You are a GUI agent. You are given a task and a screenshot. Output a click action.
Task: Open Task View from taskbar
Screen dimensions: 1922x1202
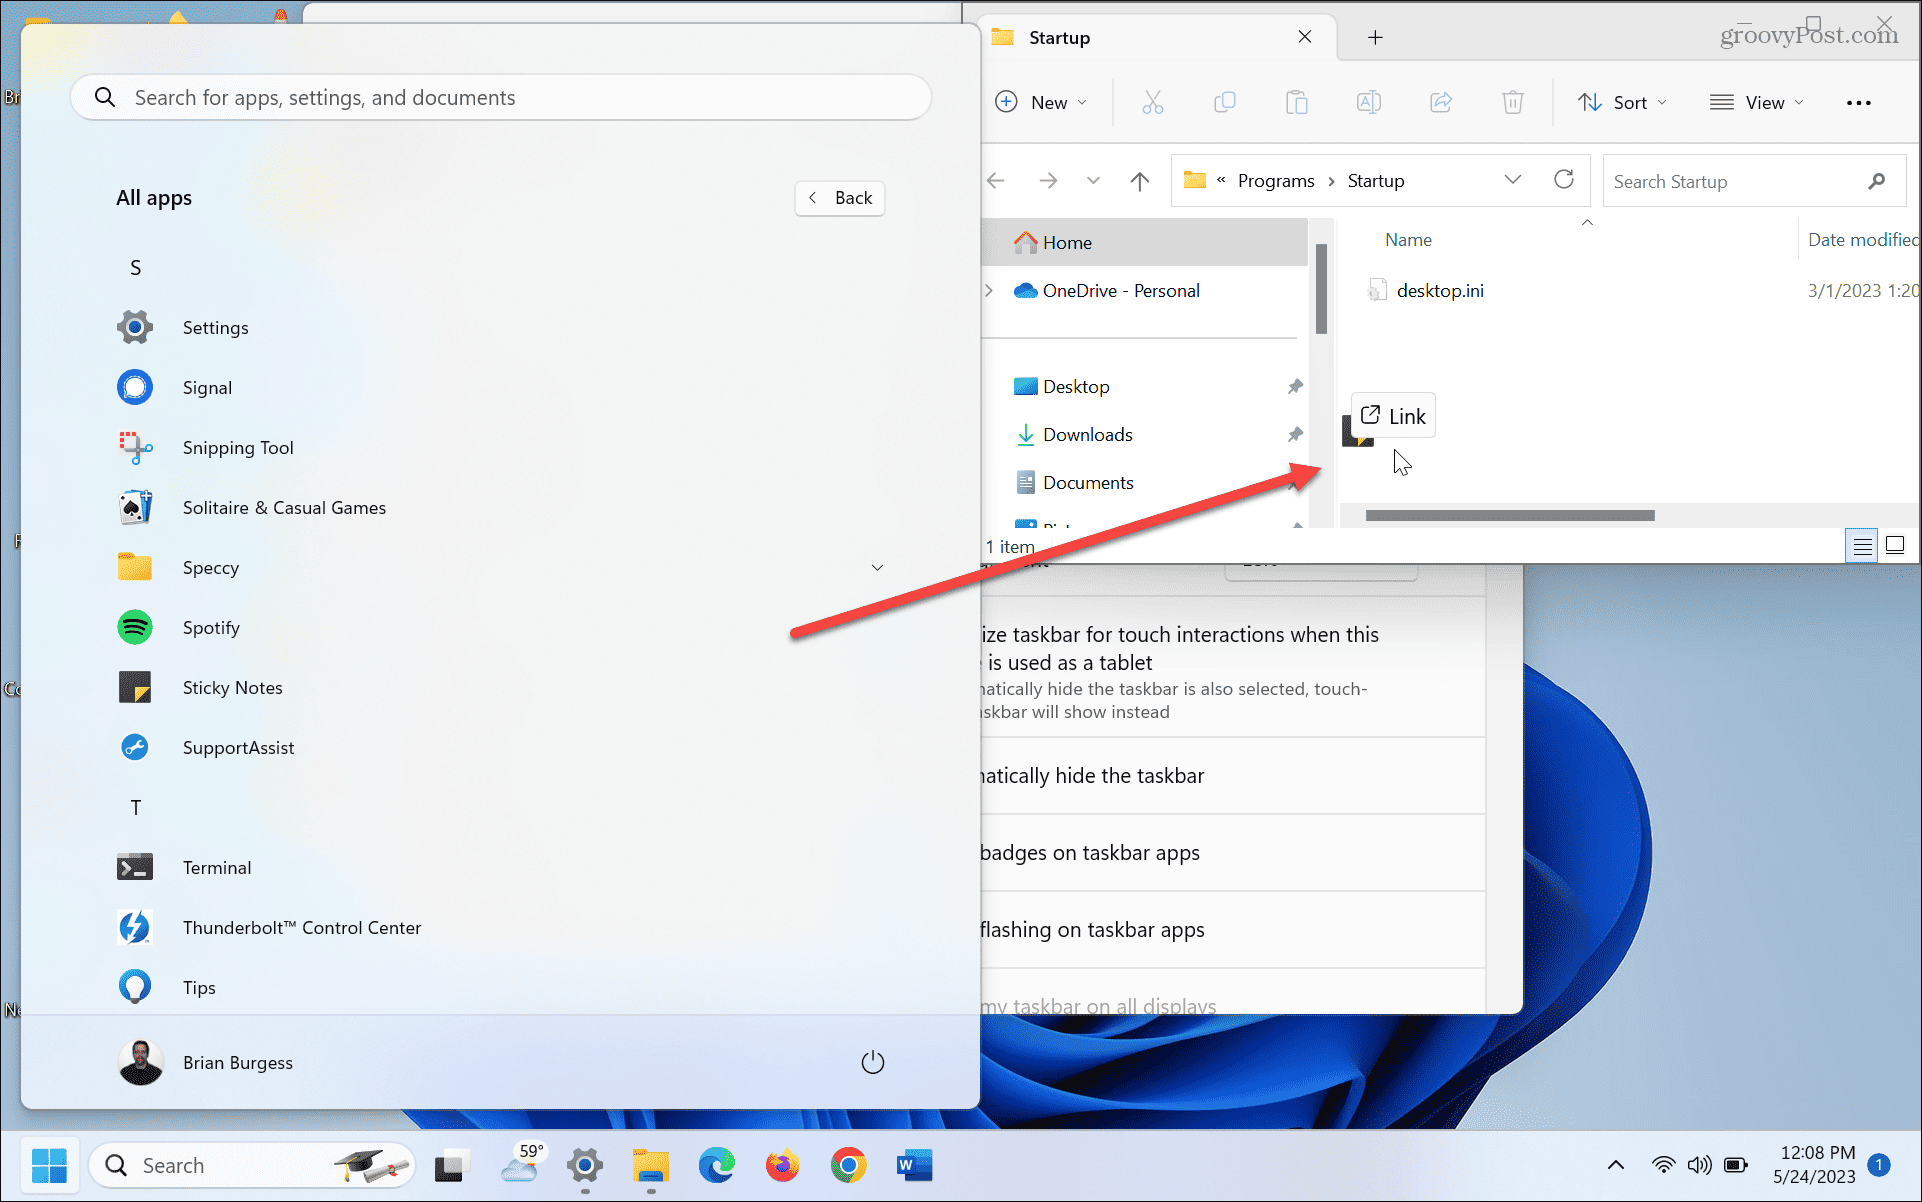pyautogui.click(x=453, y=1165)
